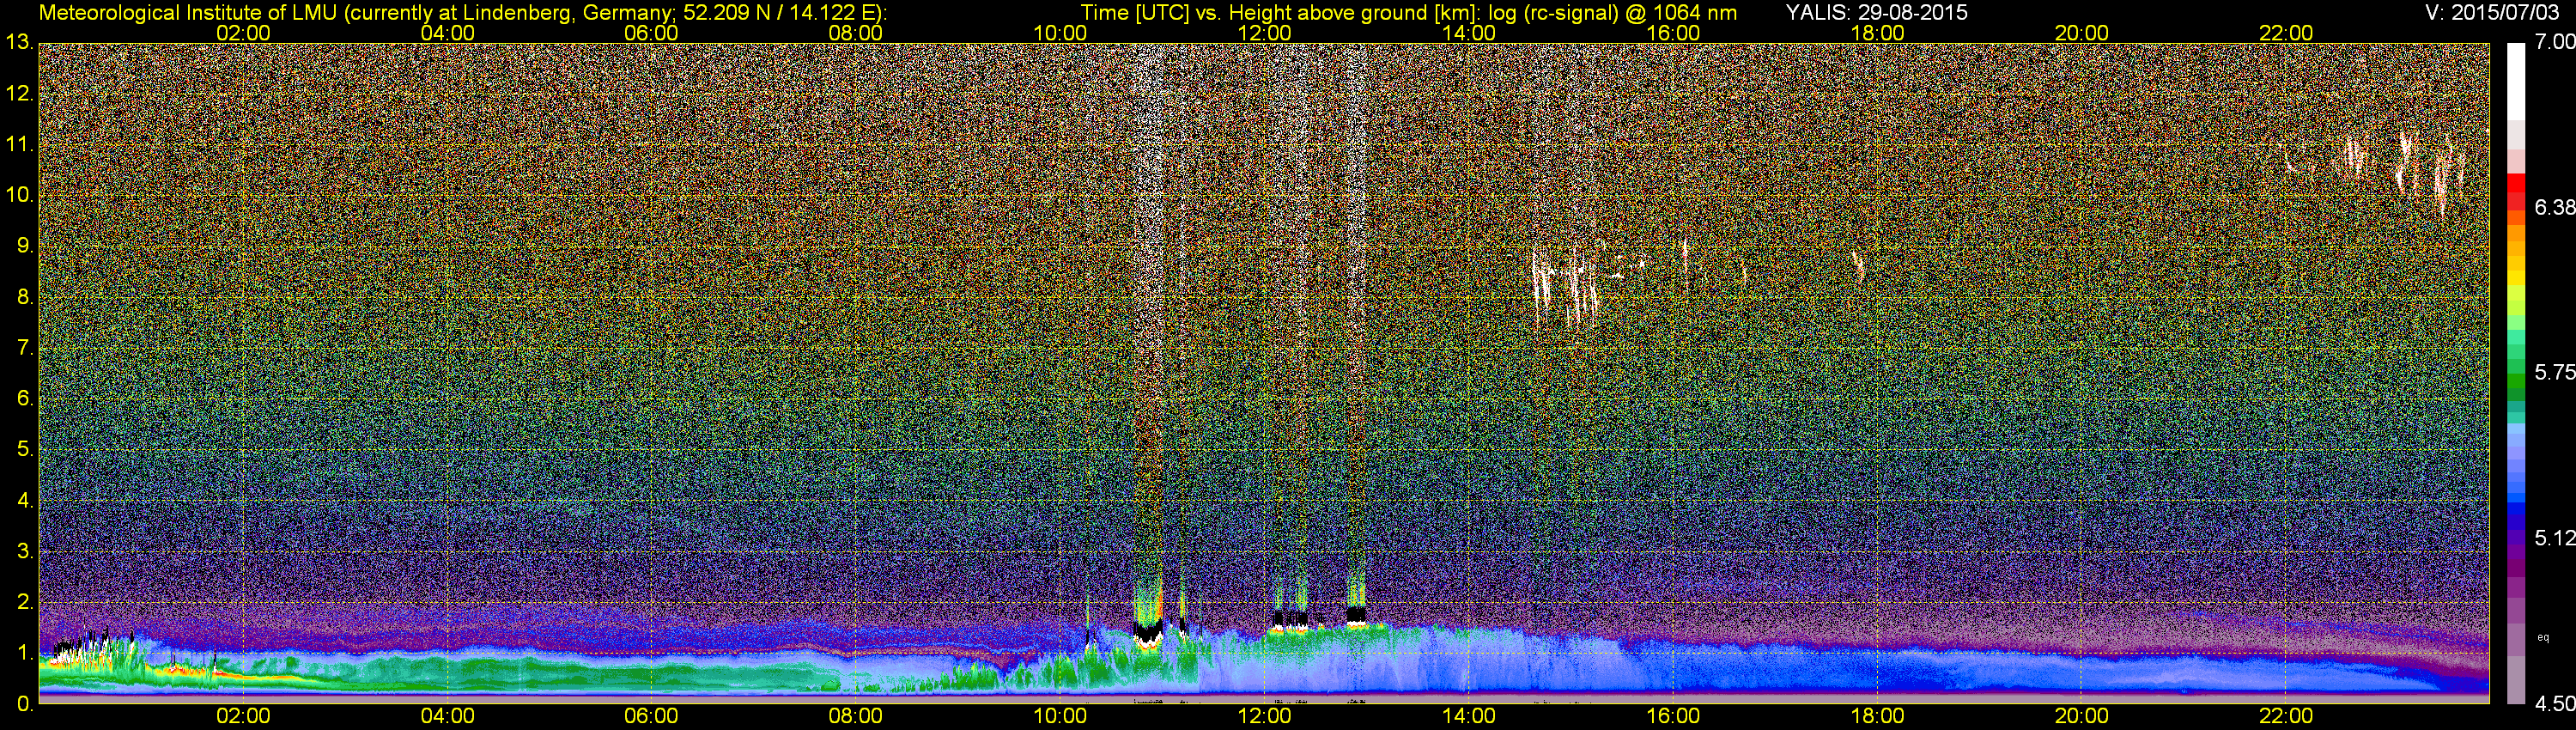
Task: Click the 8 km height axis label
Action: tap(25, 297)
